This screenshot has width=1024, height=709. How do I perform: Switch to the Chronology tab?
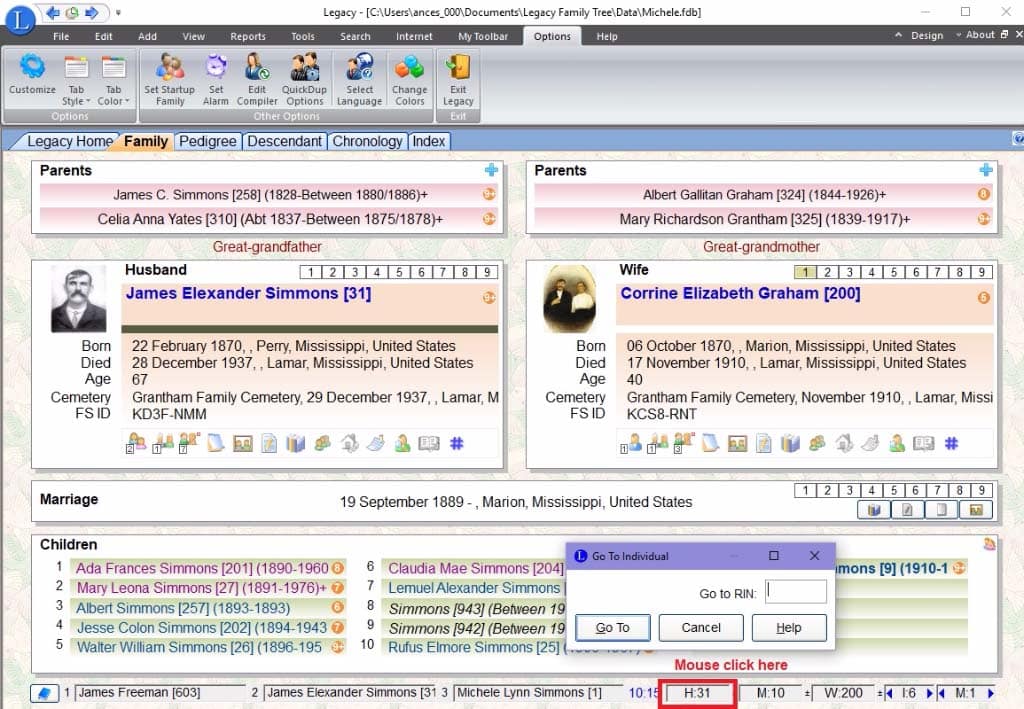pyautogui.click(x=367, y=141)
